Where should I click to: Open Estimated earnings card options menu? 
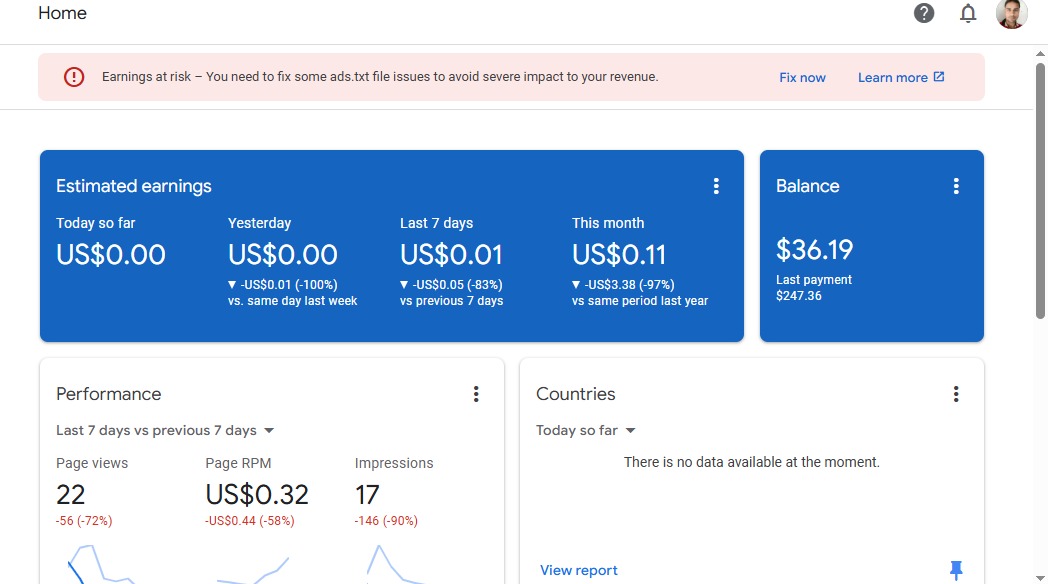pos(716,186)
